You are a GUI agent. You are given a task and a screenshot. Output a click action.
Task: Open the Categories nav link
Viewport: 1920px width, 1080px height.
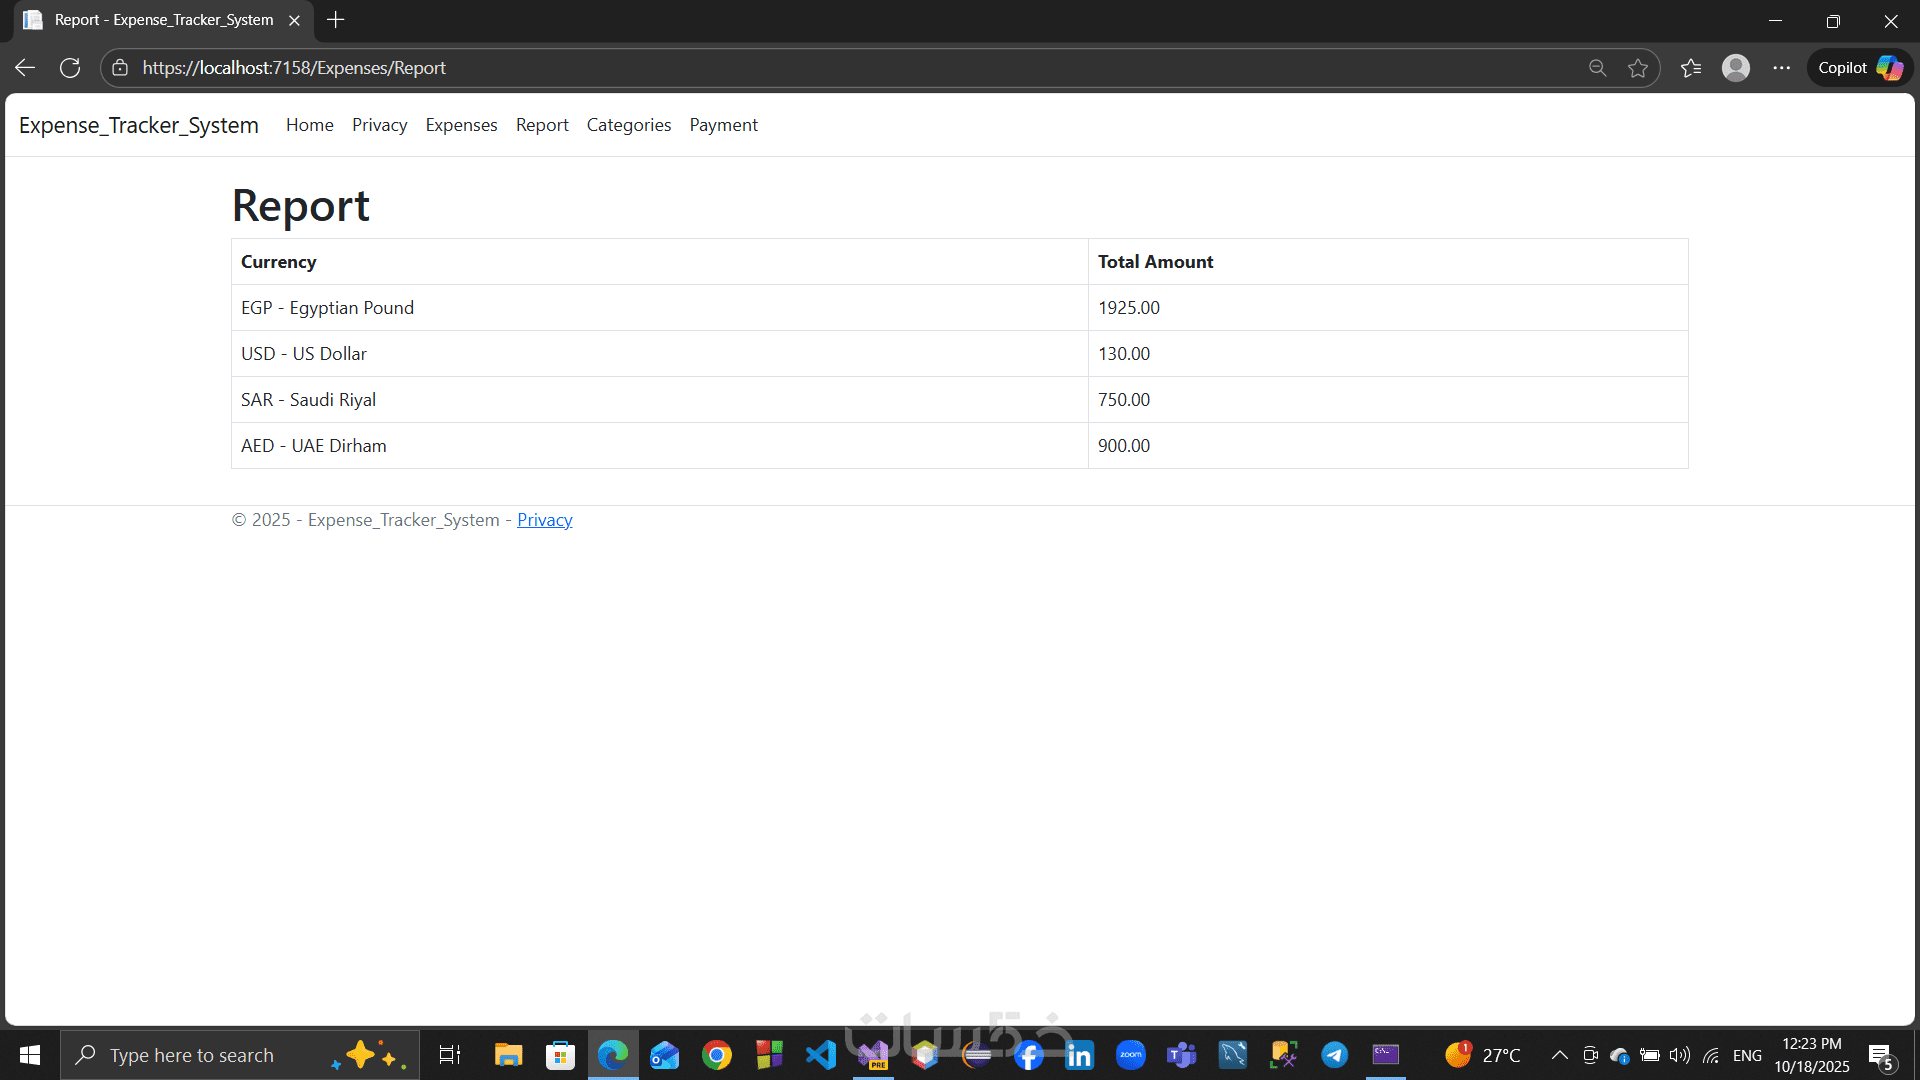pos(628,125)
